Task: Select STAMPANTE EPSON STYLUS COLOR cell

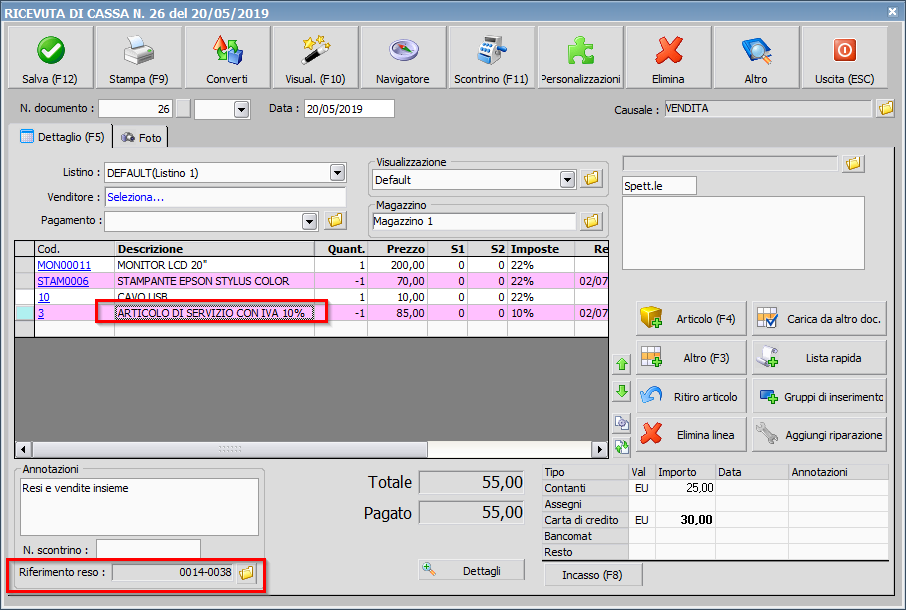Action: point(214,281)
